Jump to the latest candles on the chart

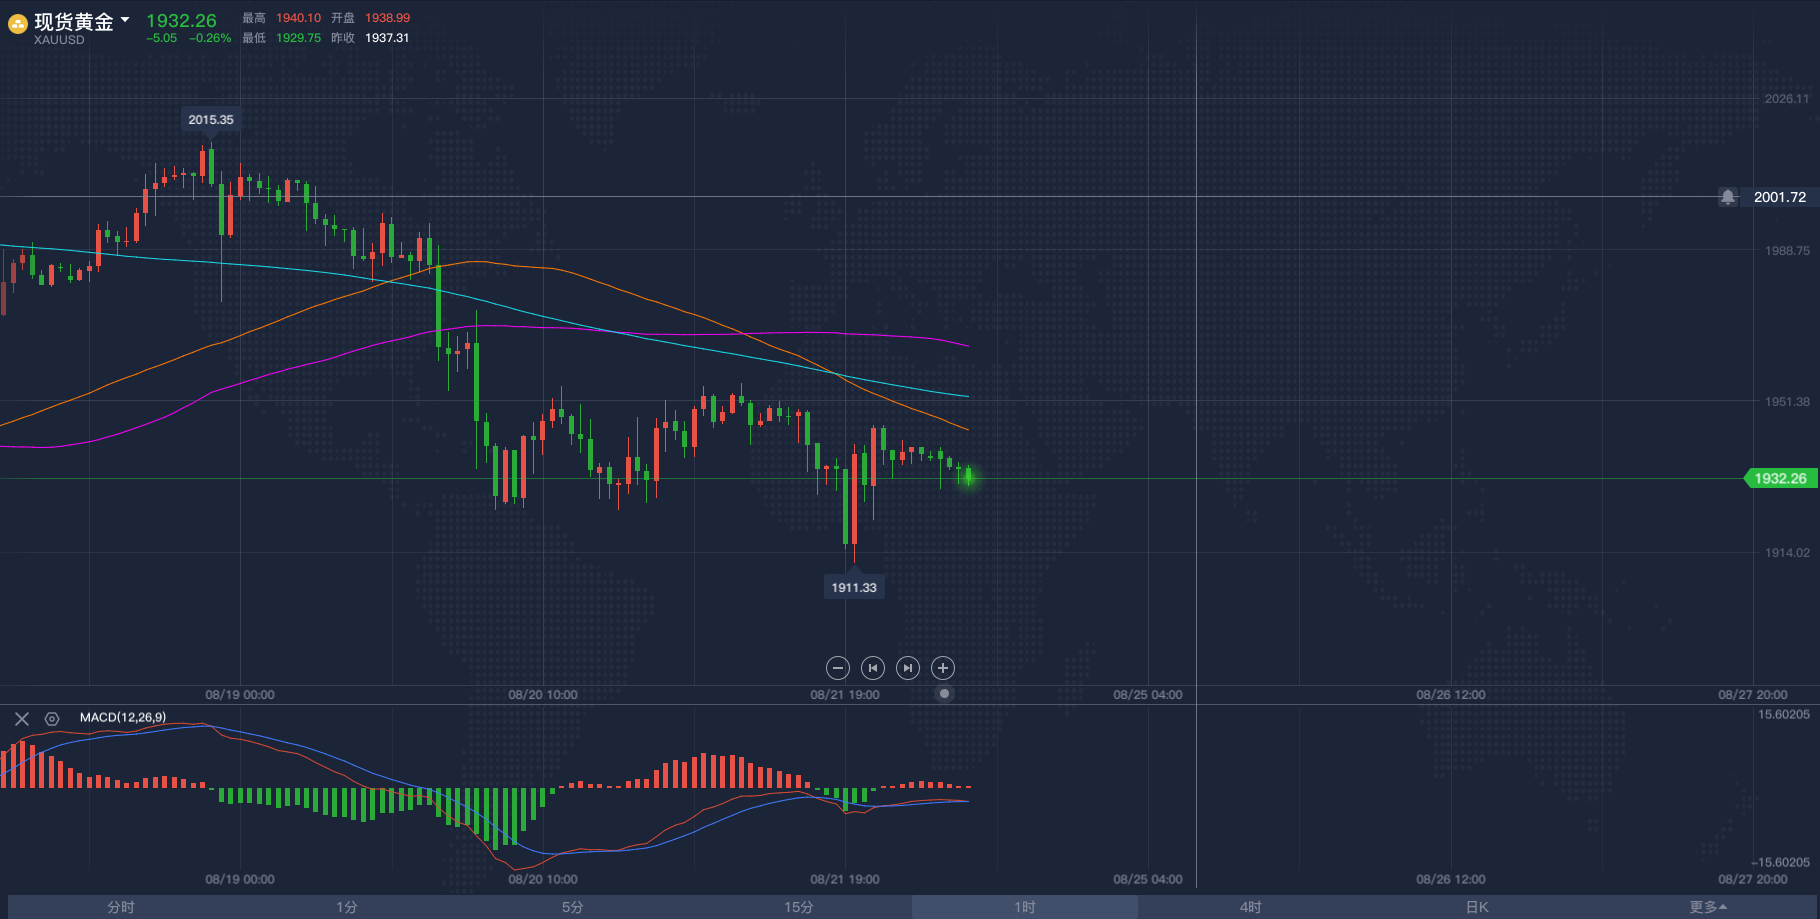(x=908, y=668)
